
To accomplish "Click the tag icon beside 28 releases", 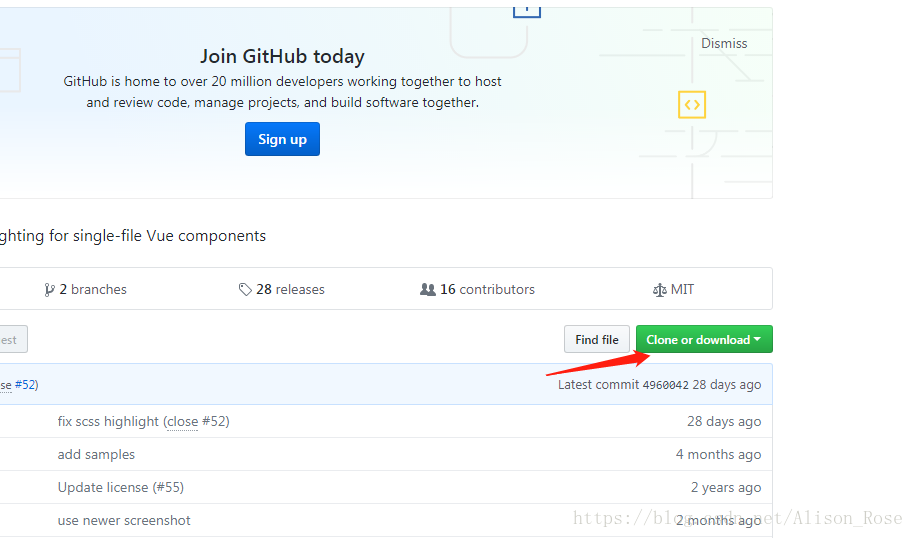I will click(245, 289).
